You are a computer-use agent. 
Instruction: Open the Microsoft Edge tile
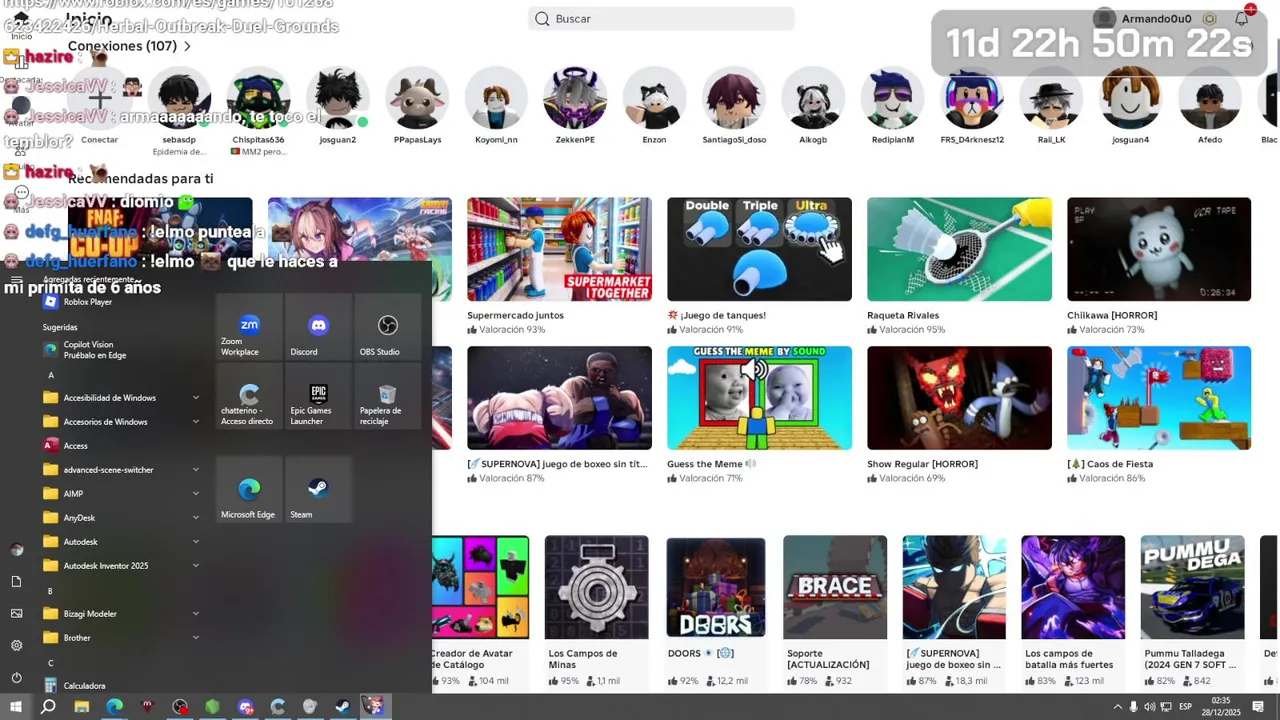click(249, 489)
